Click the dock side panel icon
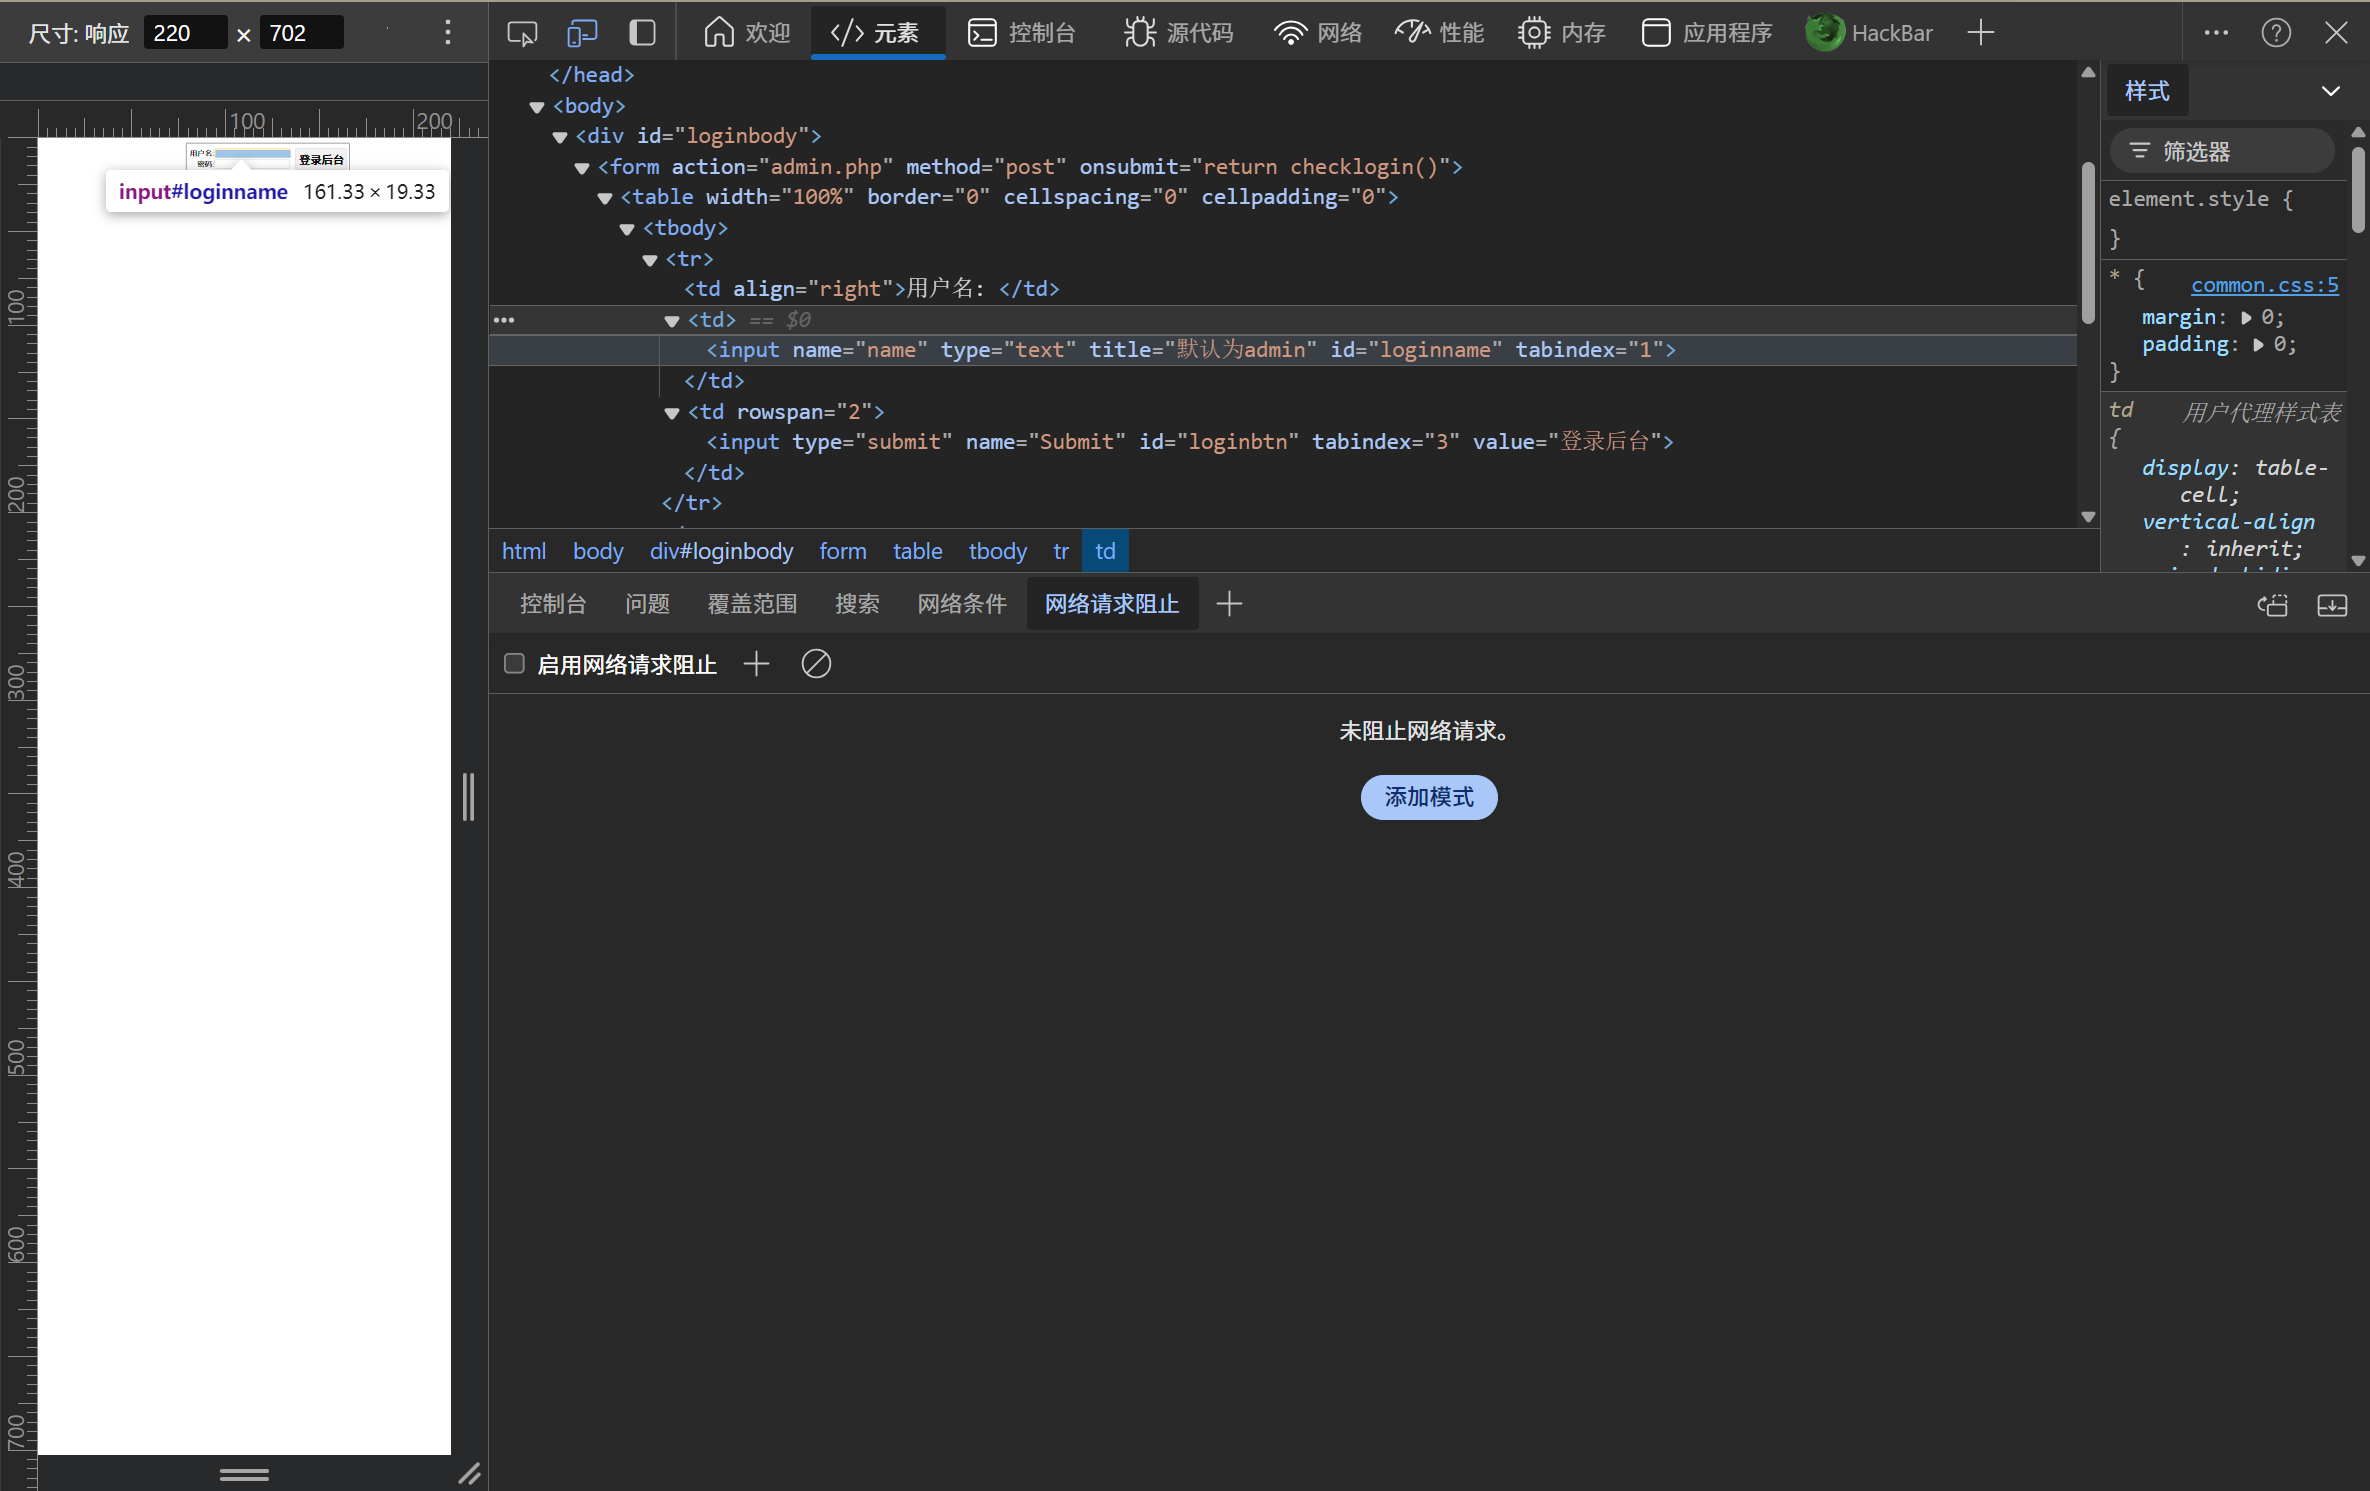This screenshot has height=1491, width=2370. point(642,33)
